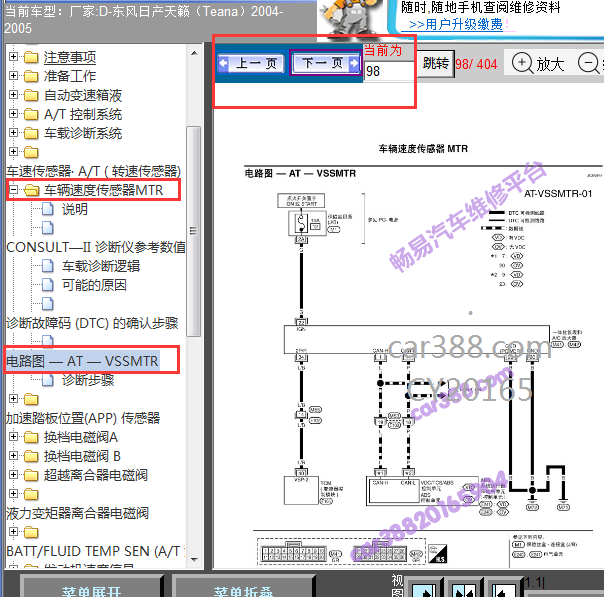Click the folder icon beside 自动变速箱液
Viewport: 604px width, 597px height.
(x=31, y=95)
